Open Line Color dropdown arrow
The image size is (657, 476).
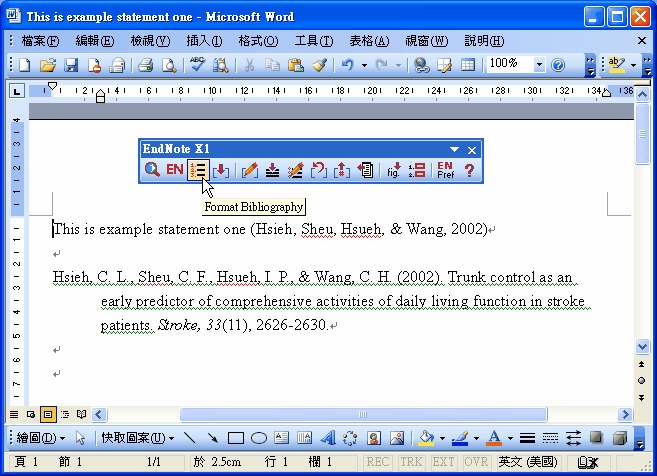[476, 438]
